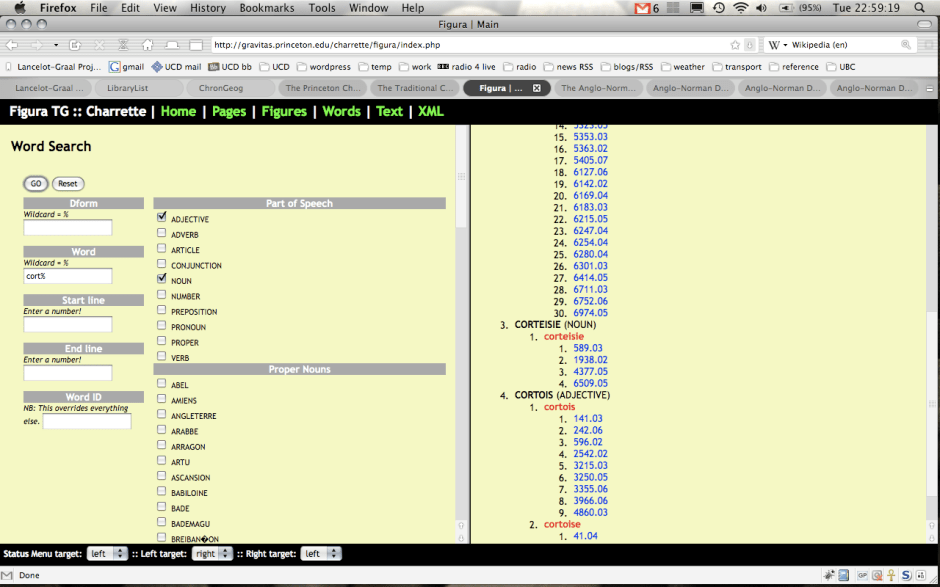Switch to The Princeton Ch... tab
The width and height of the screenshot is (940, 587).
323,88
